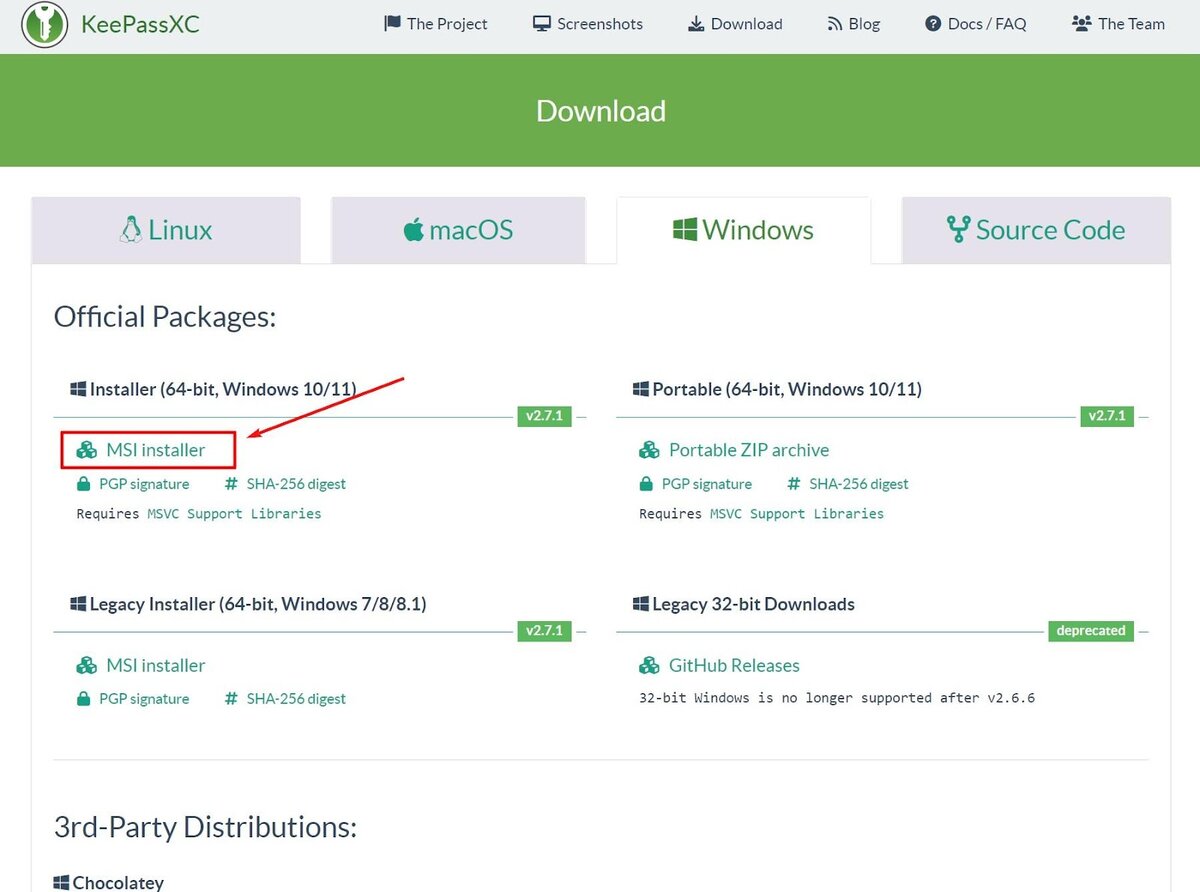Click v2.7.1 badge of Windows 10/11 Installer
The image size is (1200, 892).
544,416
